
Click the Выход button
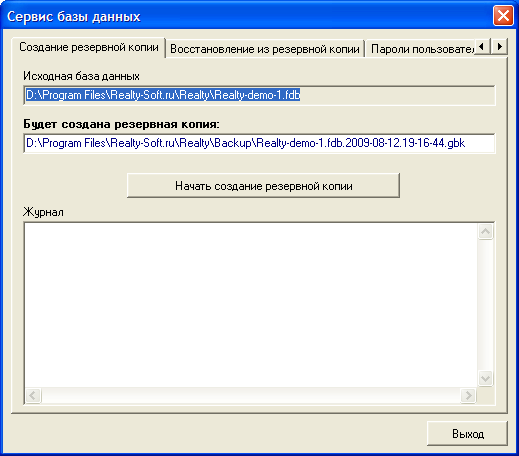(x=467, y=433)
